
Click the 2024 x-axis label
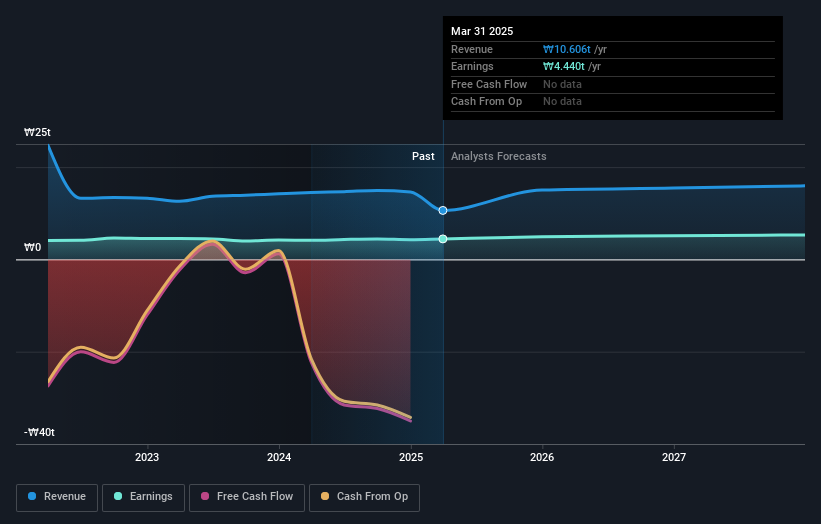[x=279, y=457]
